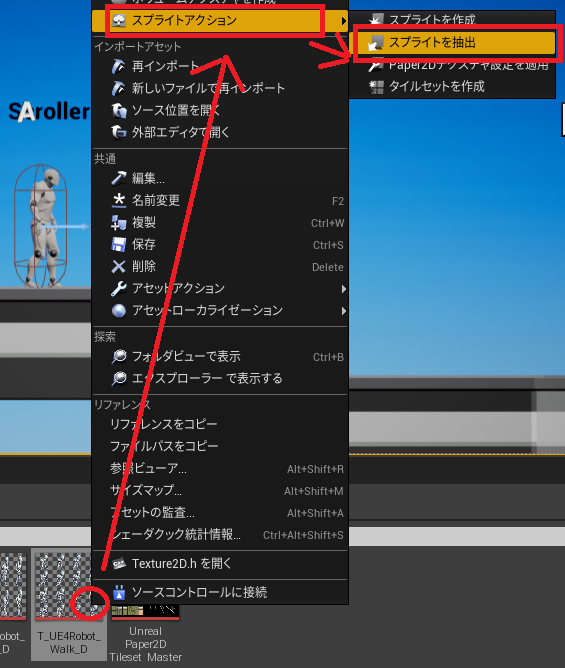The image size is (565, 668).
Task: Choose タイルセットを作成 in the submenu
Action: 455,86
